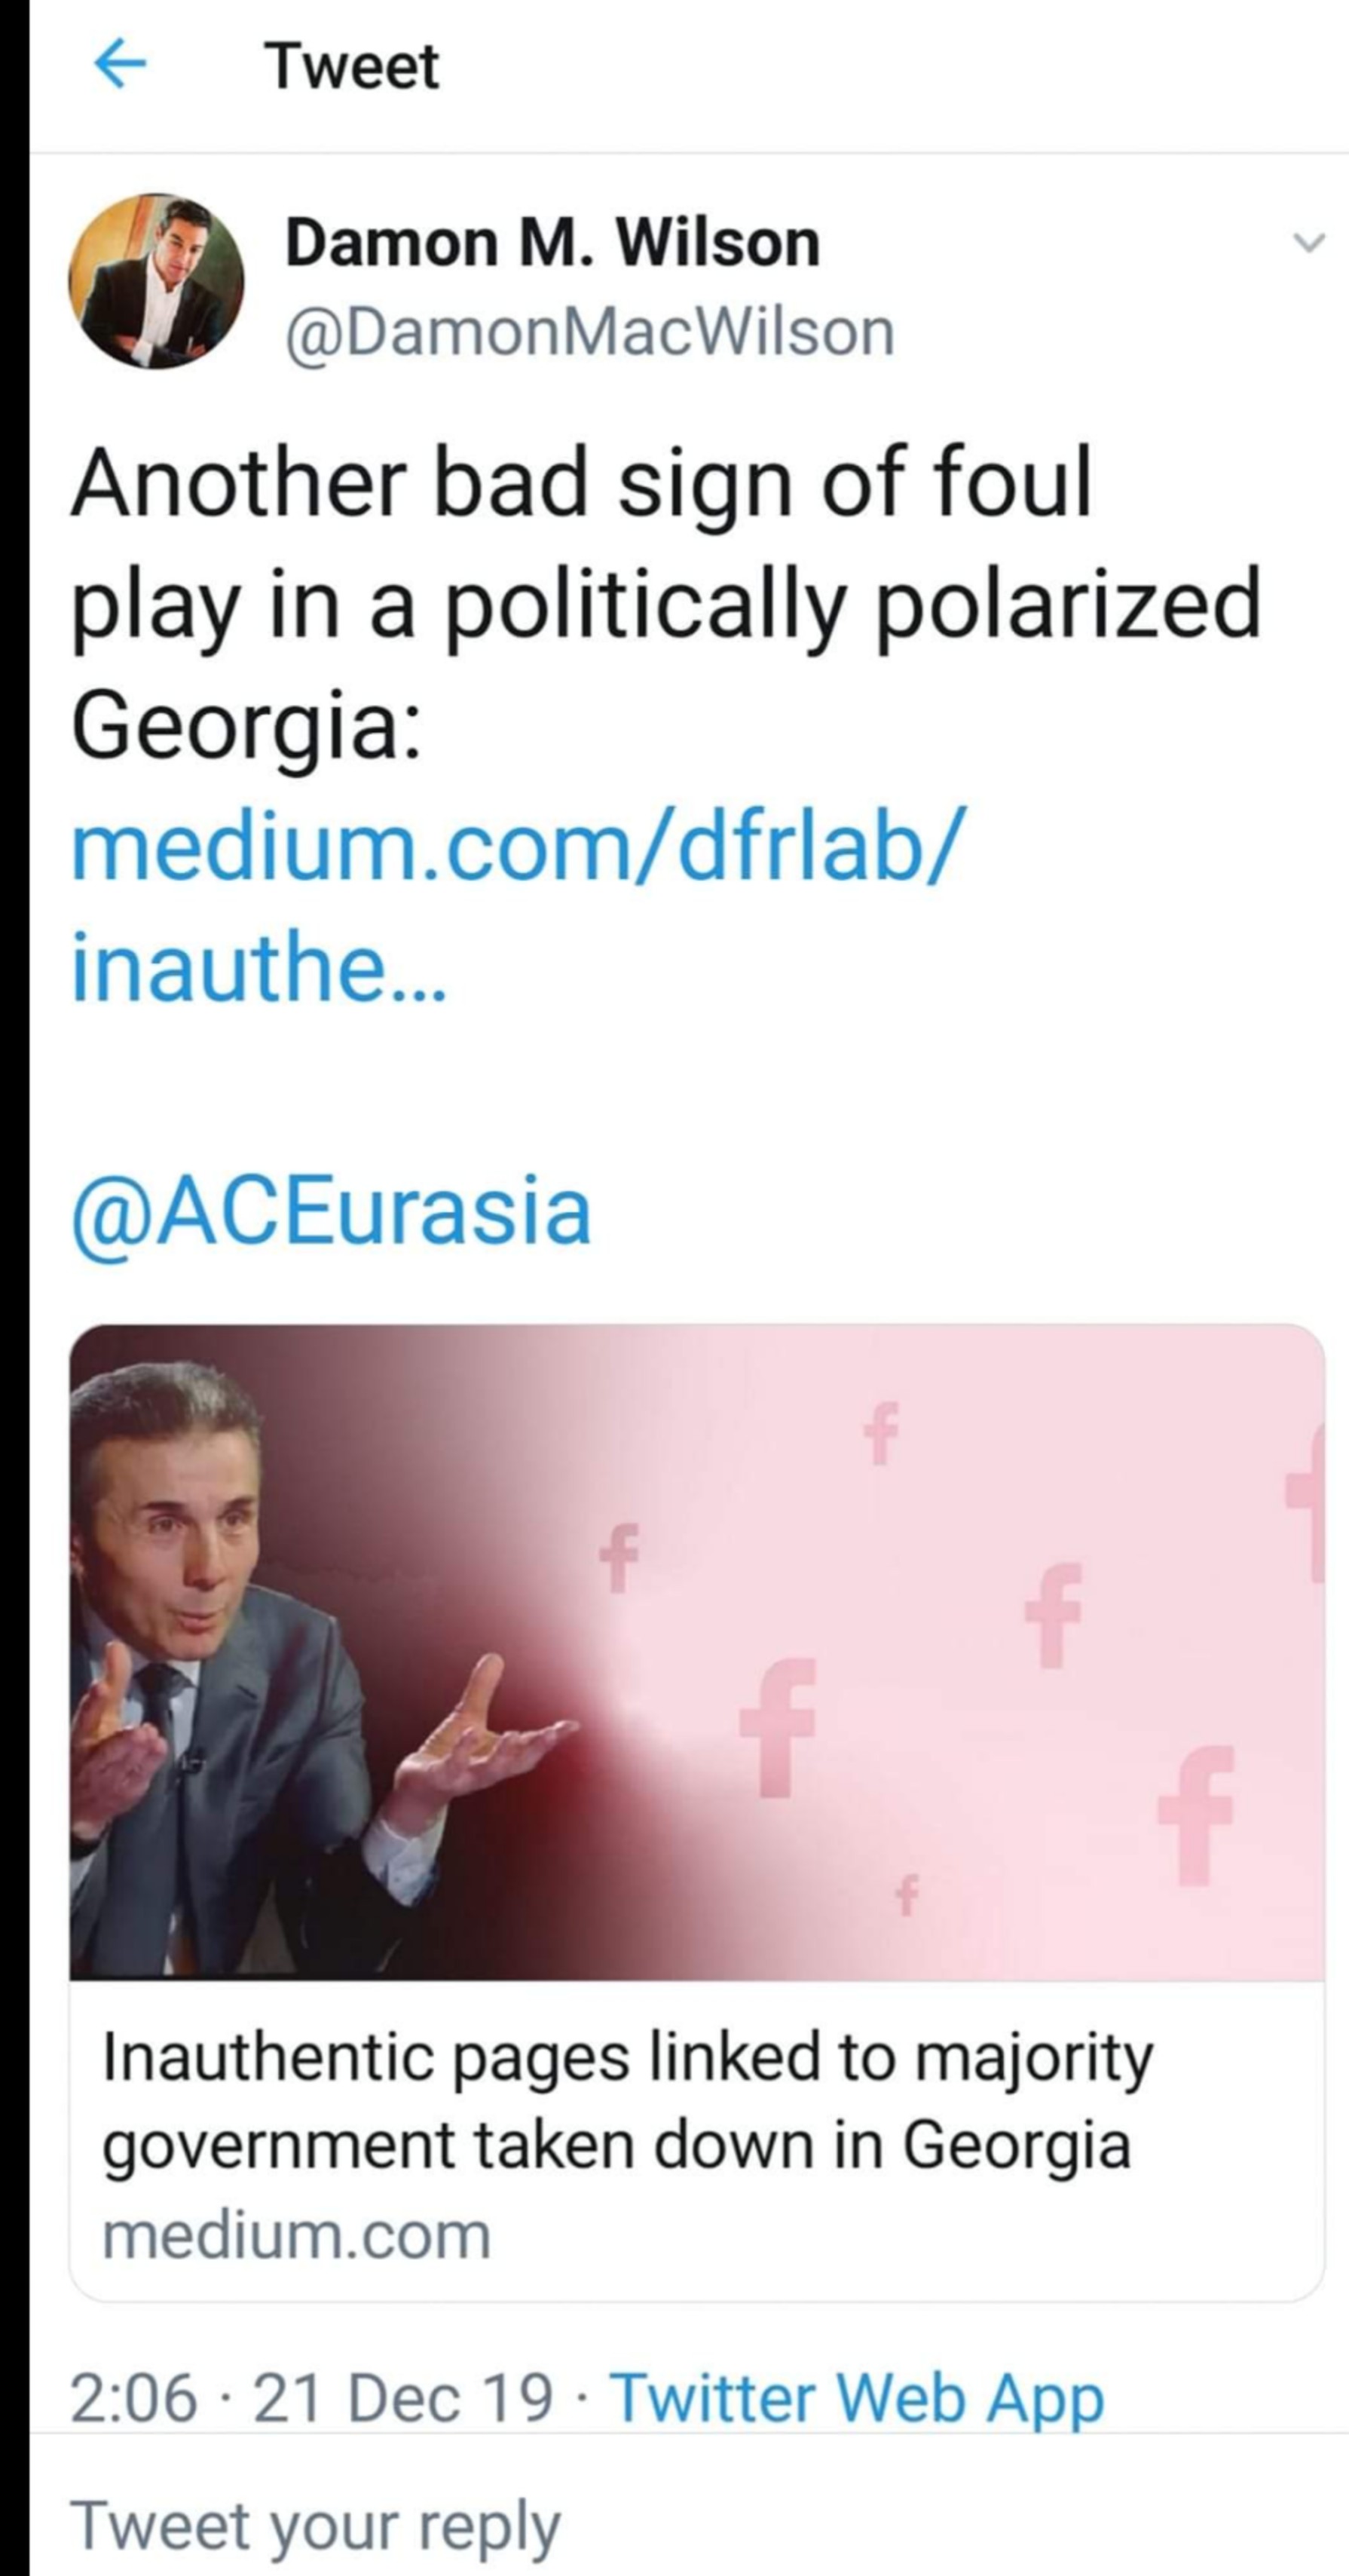Click the medium.com domain on the card

[x=297, y=2237]
